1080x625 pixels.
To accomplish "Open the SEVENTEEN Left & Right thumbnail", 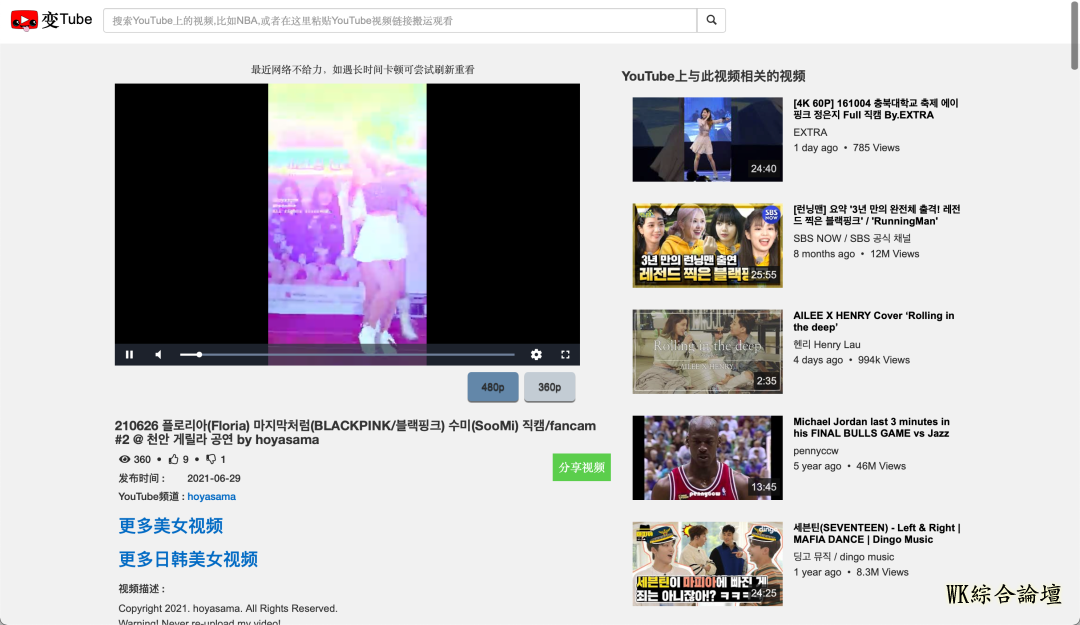I will [707, 564].
